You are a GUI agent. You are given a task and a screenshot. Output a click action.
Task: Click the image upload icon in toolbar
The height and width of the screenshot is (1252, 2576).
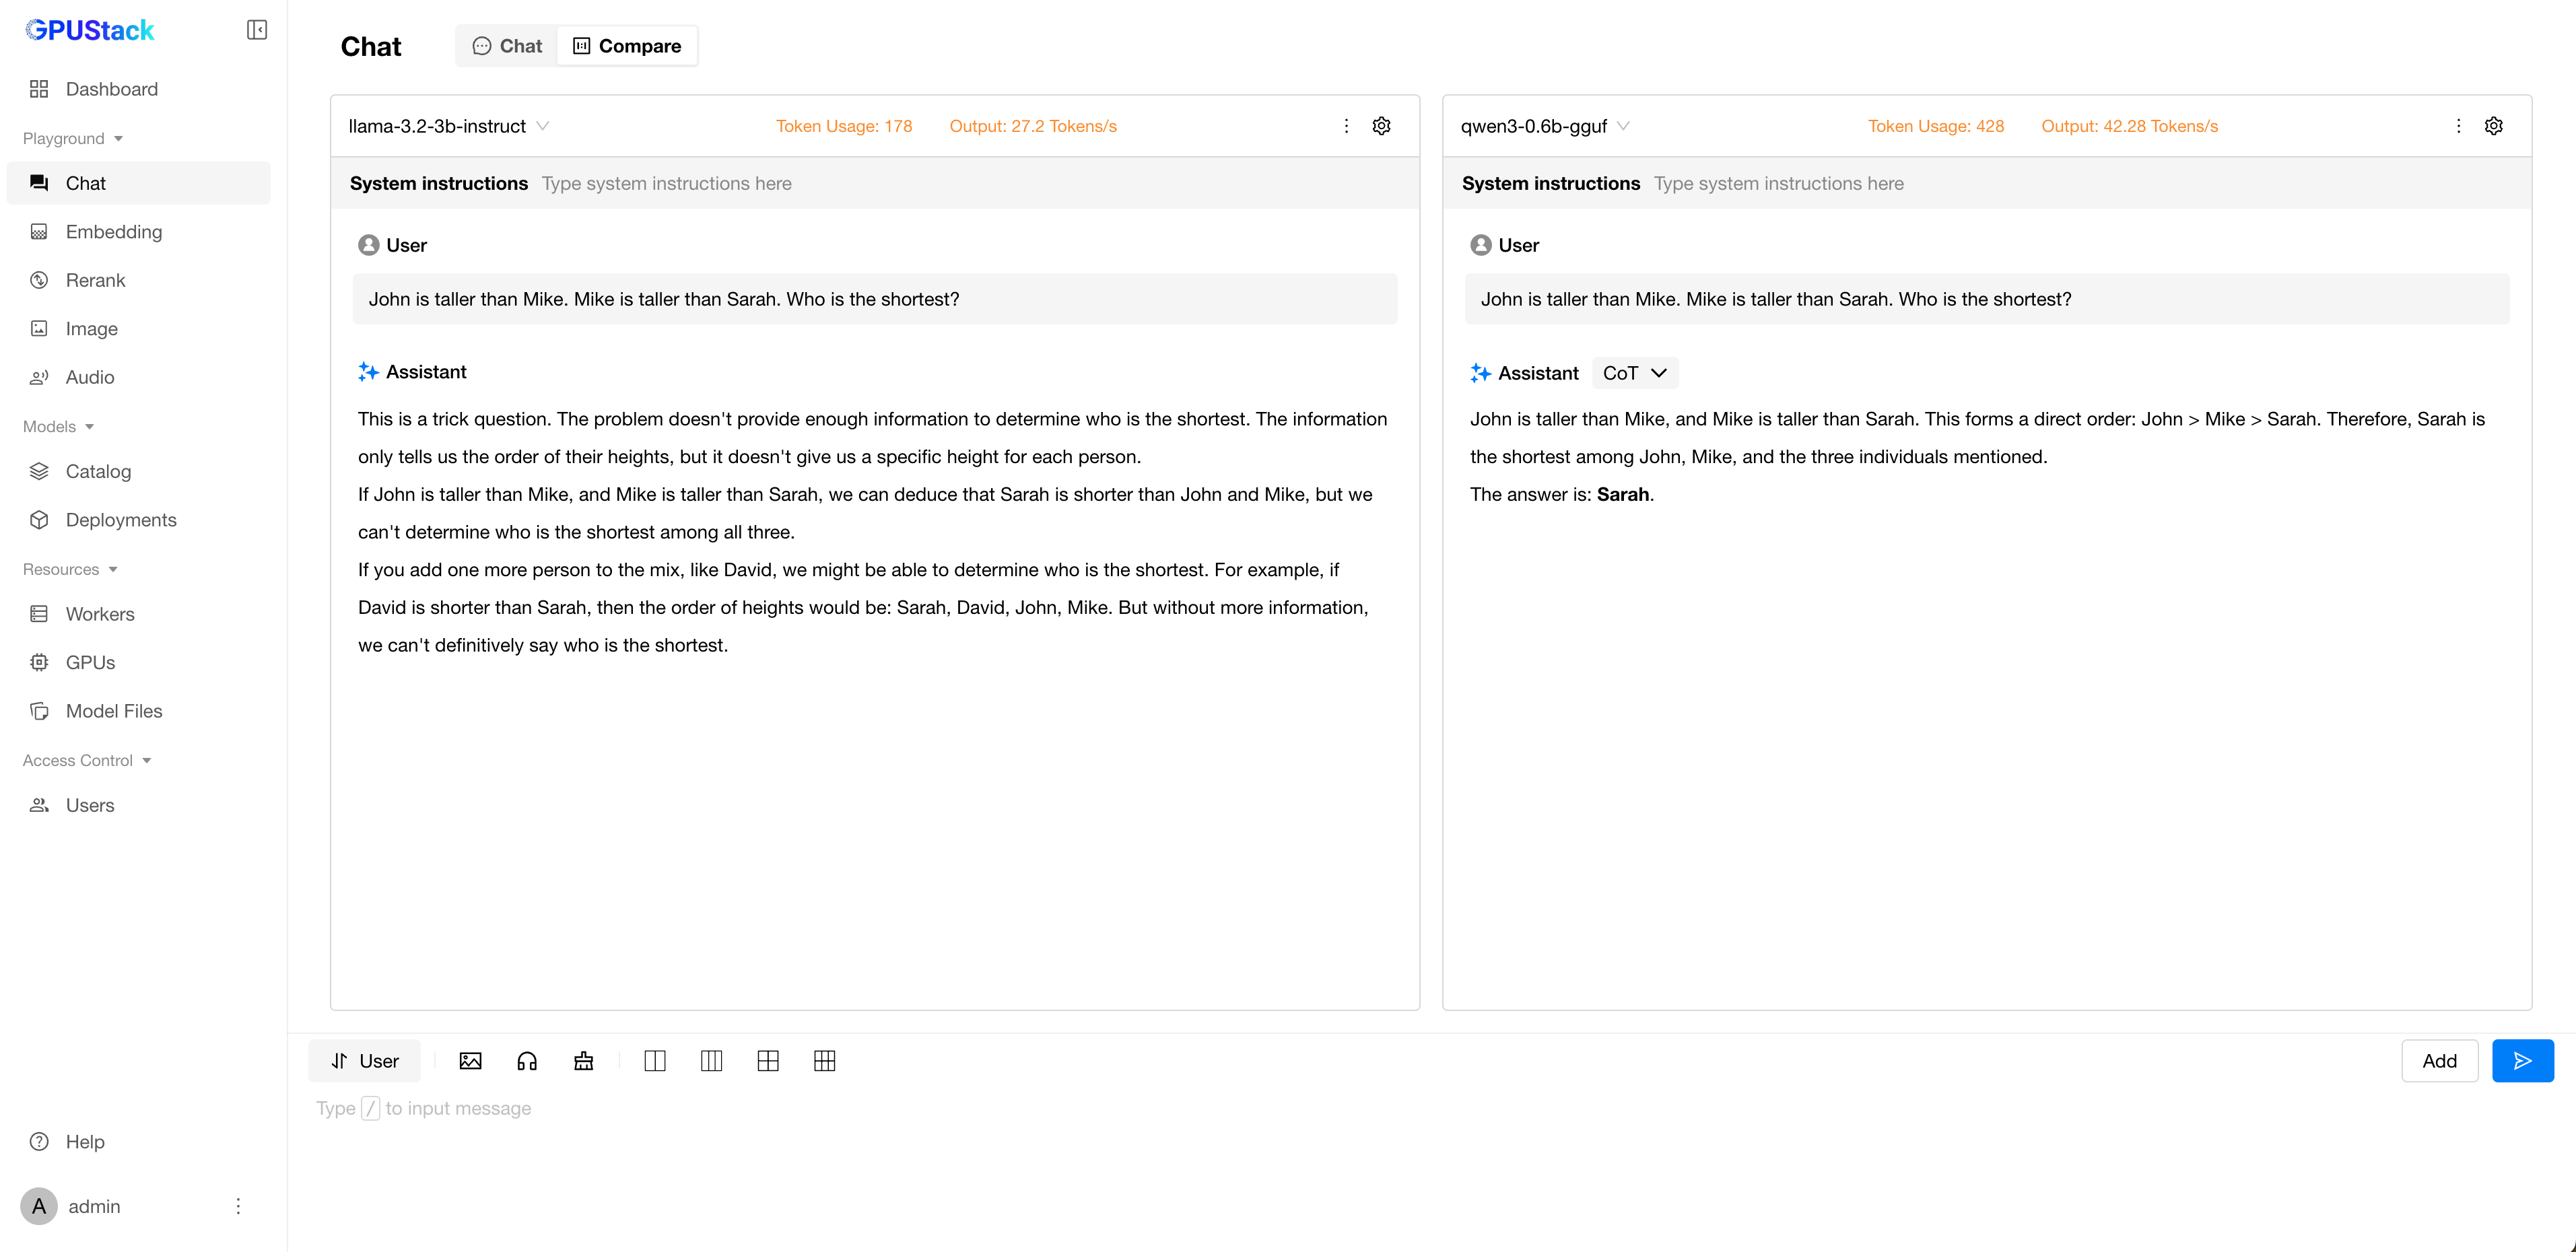tap(470, 1061)
